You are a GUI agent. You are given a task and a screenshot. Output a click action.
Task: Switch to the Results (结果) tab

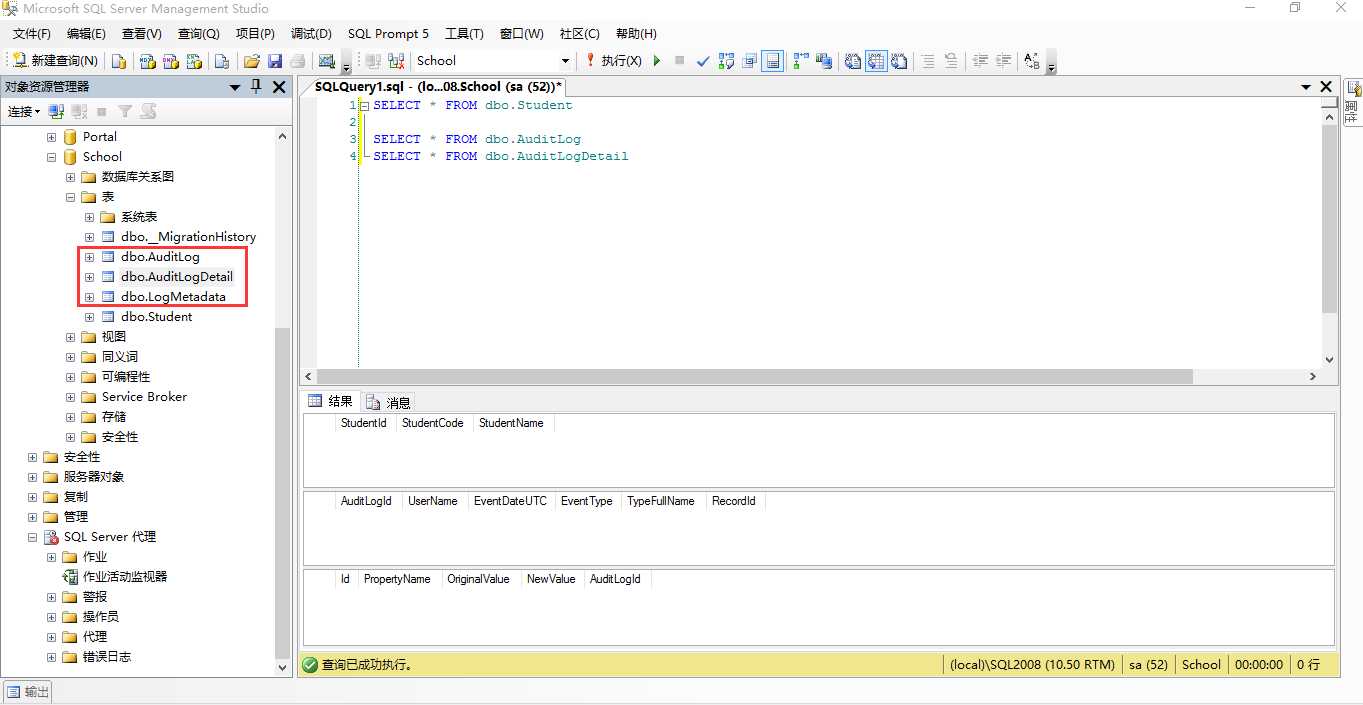[x=331, y=402]
